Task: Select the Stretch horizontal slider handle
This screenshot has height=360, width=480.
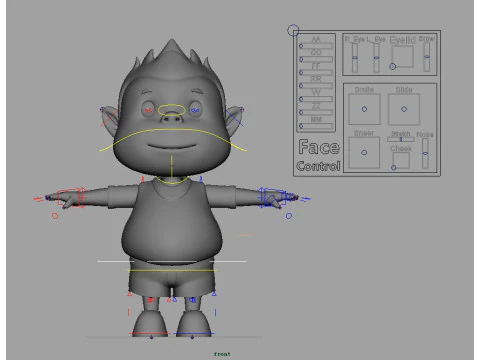Action: pos(401,139)
